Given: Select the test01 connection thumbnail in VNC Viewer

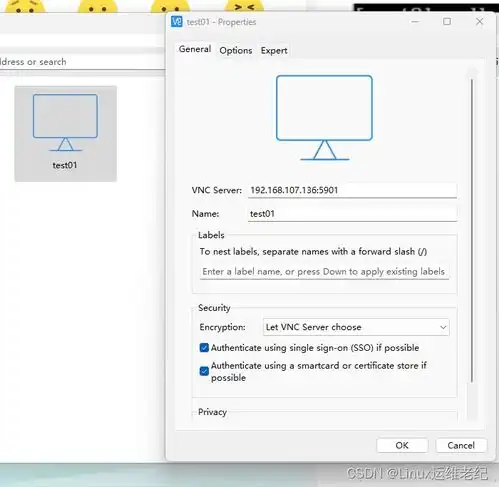Looking at the screenshot, I should pos(65,134).
